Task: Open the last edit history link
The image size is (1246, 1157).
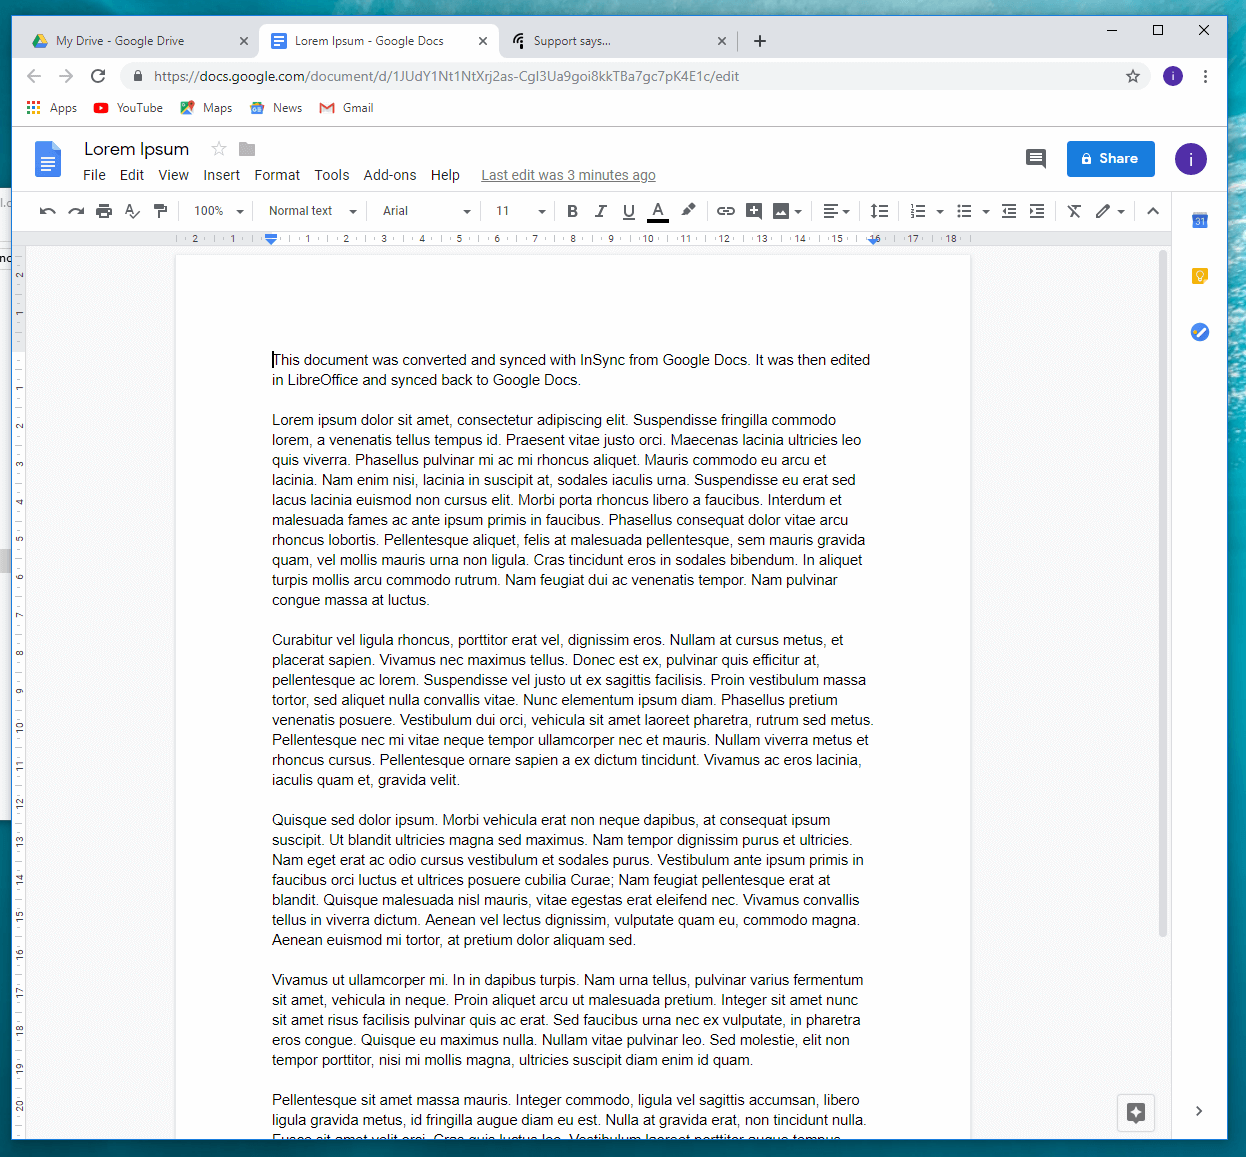Action: (568, 175)
